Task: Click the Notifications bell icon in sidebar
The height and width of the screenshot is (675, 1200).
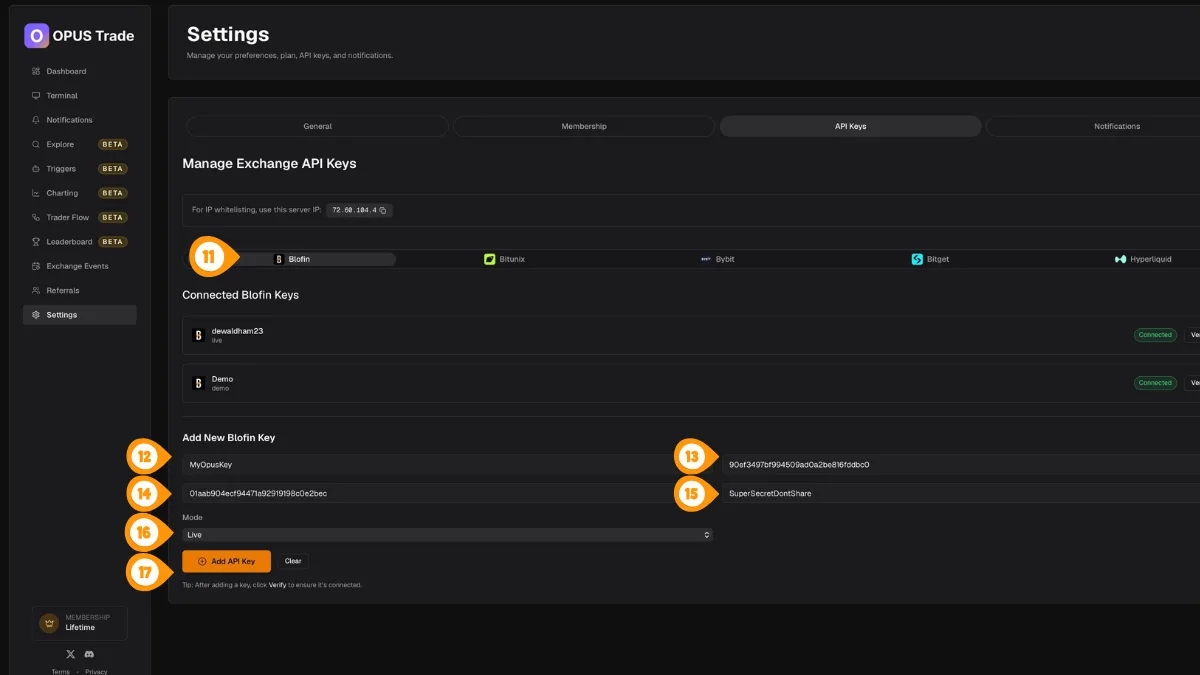Action: 36,120
